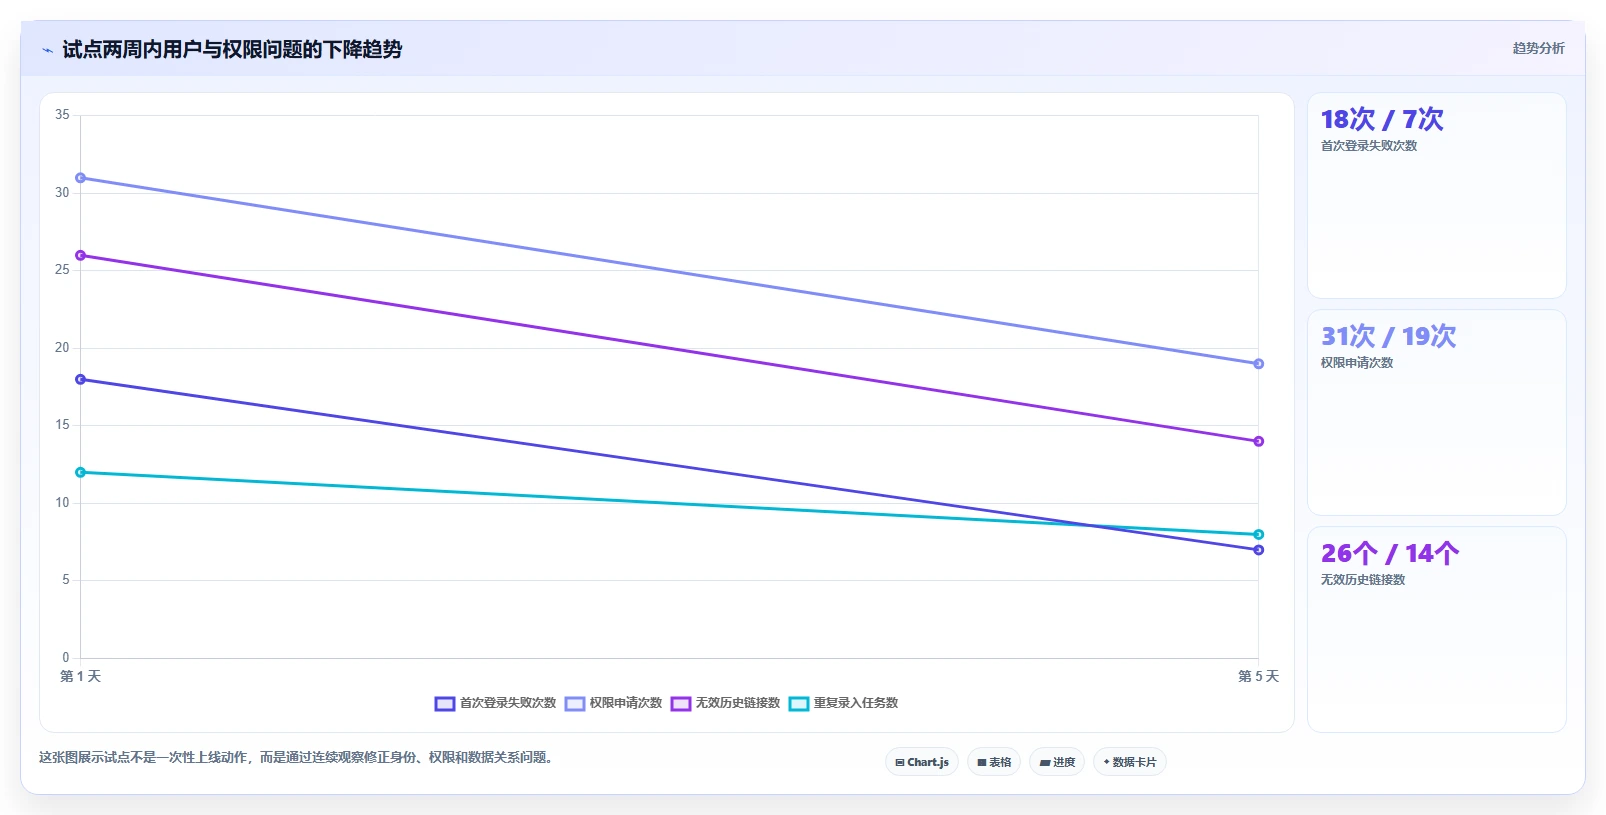The height and width of the screenshot is (815, 1606).
Task: Toggle the 重复录入任务数 legend swatch
Action: (799, 703)
